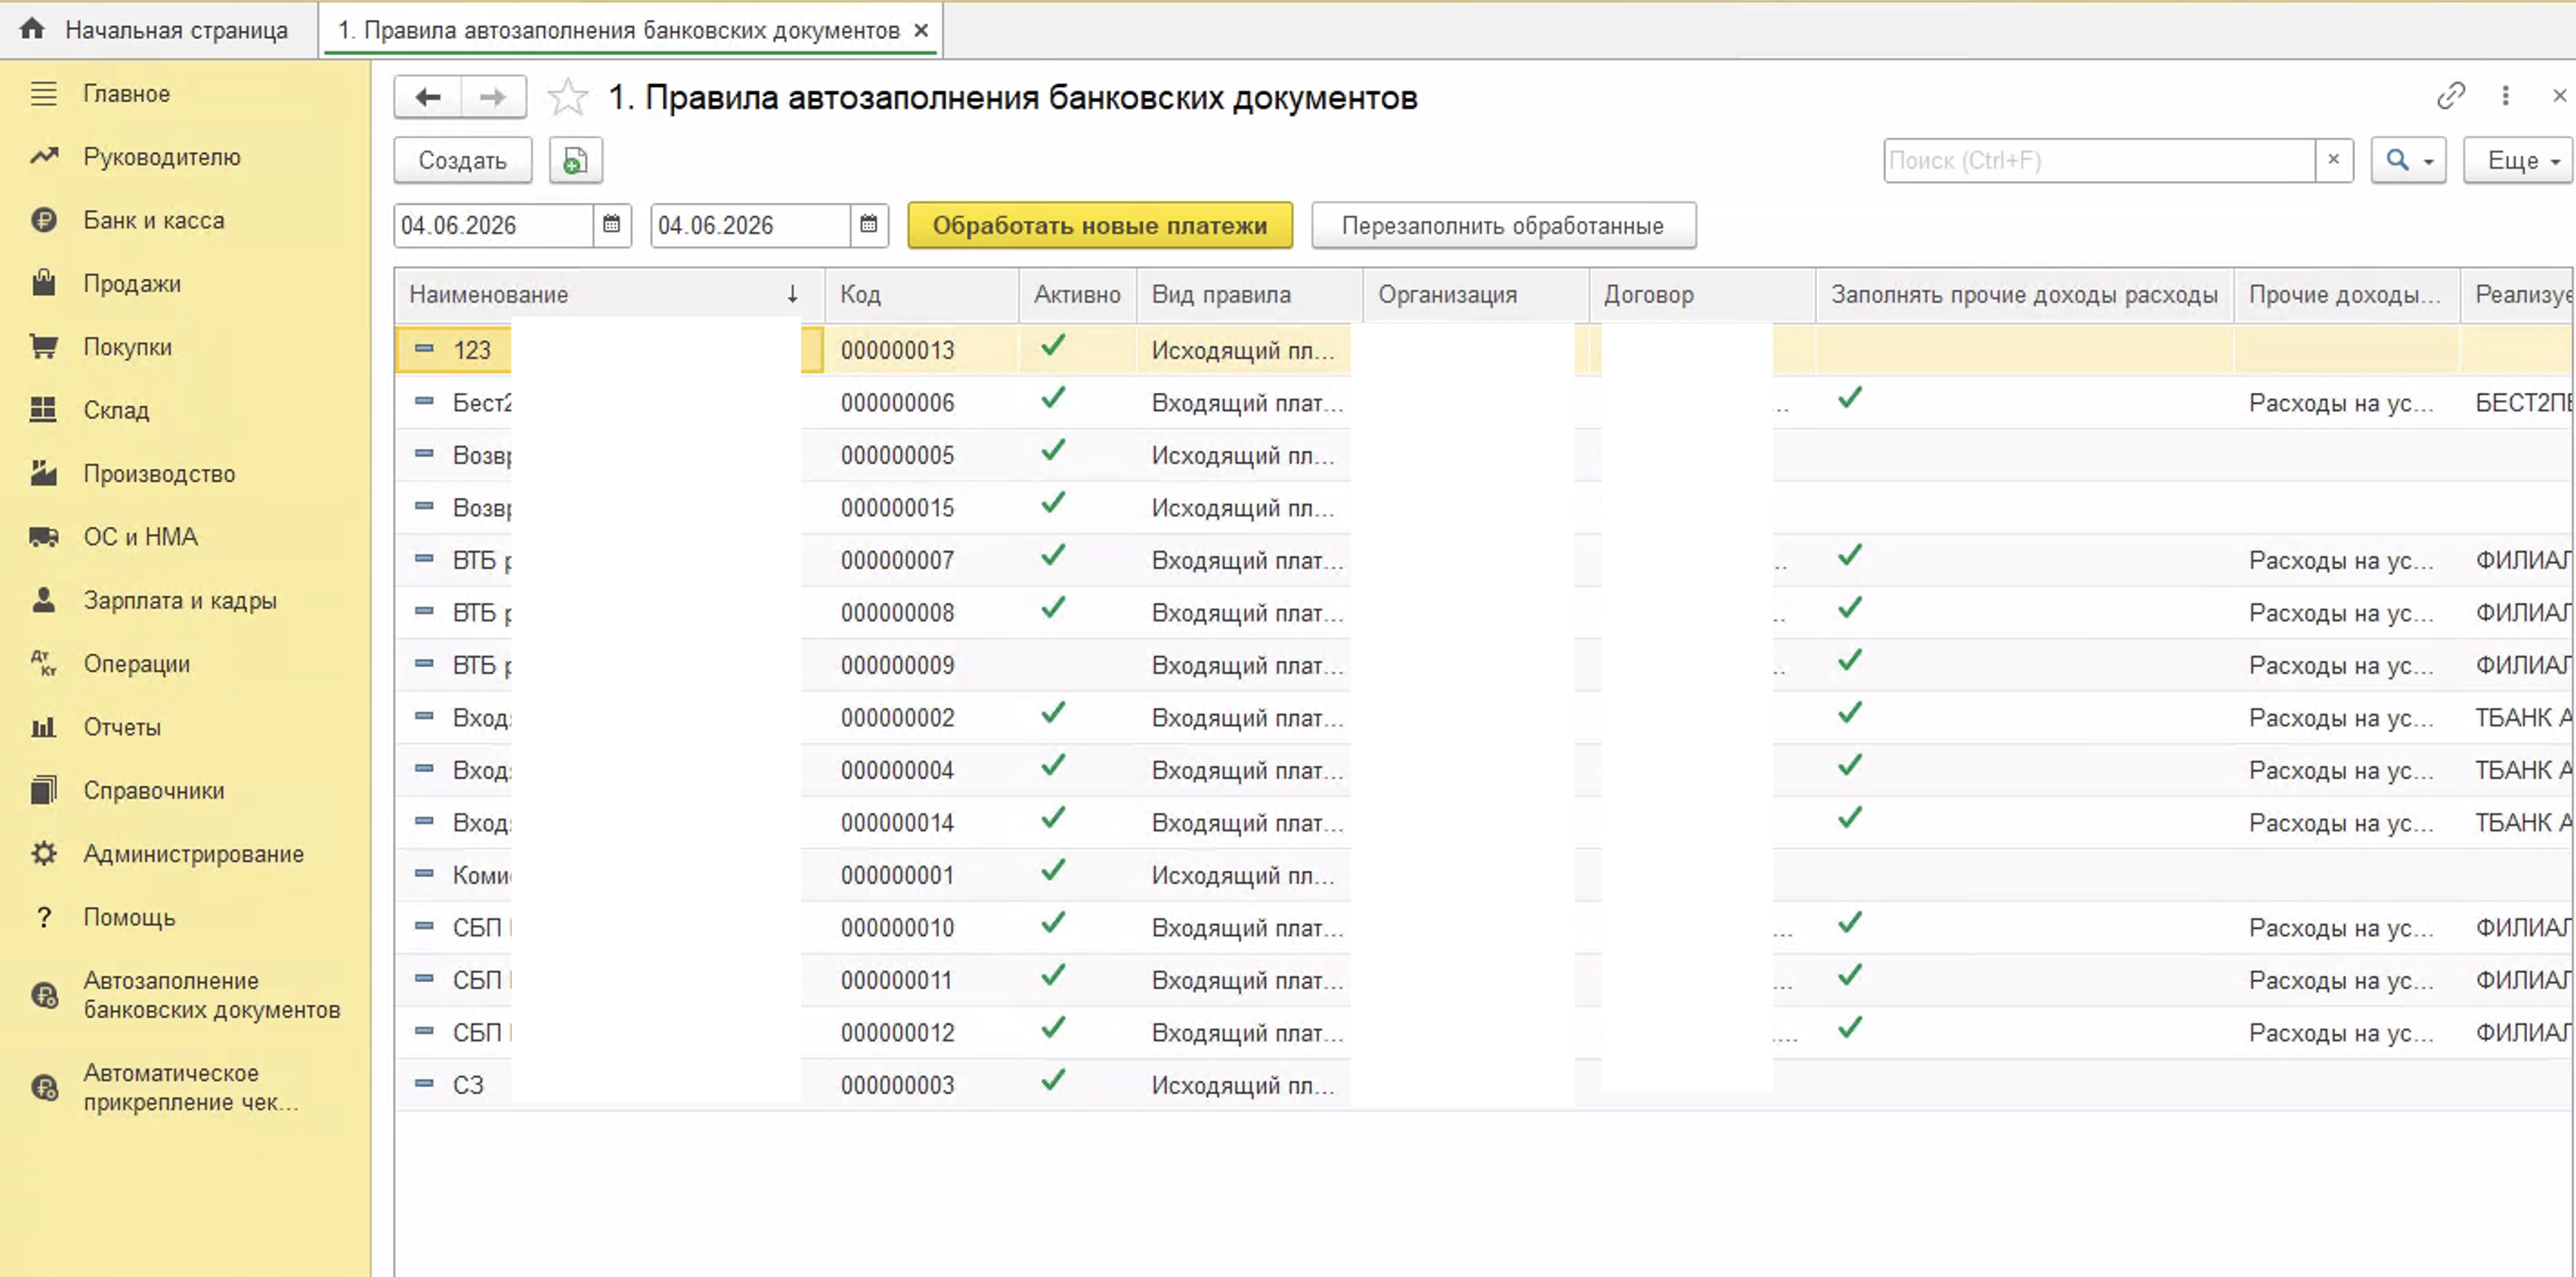Toggle Заполнять прочие доходы check for 000000009
Viewport: 2576px width, 1277px height.
(x=1850, y=662)
